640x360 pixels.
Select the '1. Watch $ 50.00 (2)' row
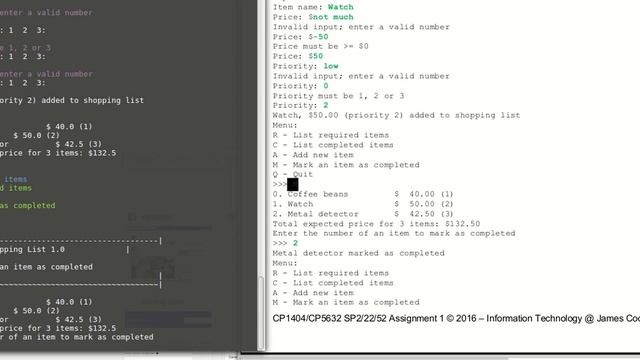363,204
